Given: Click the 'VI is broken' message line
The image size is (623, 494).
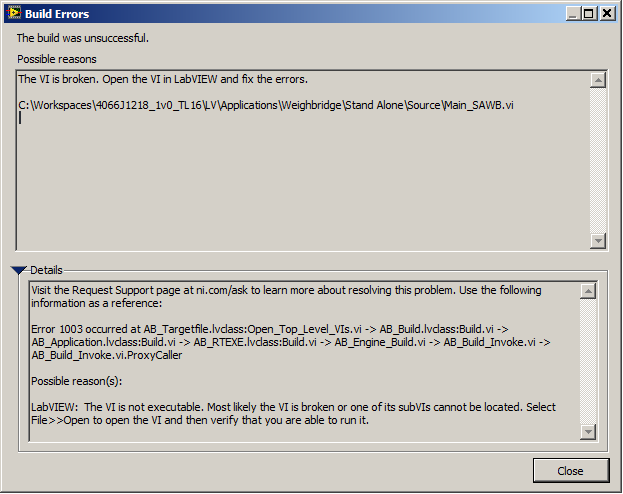Looking at the screenshot, I should coord(163,79).
